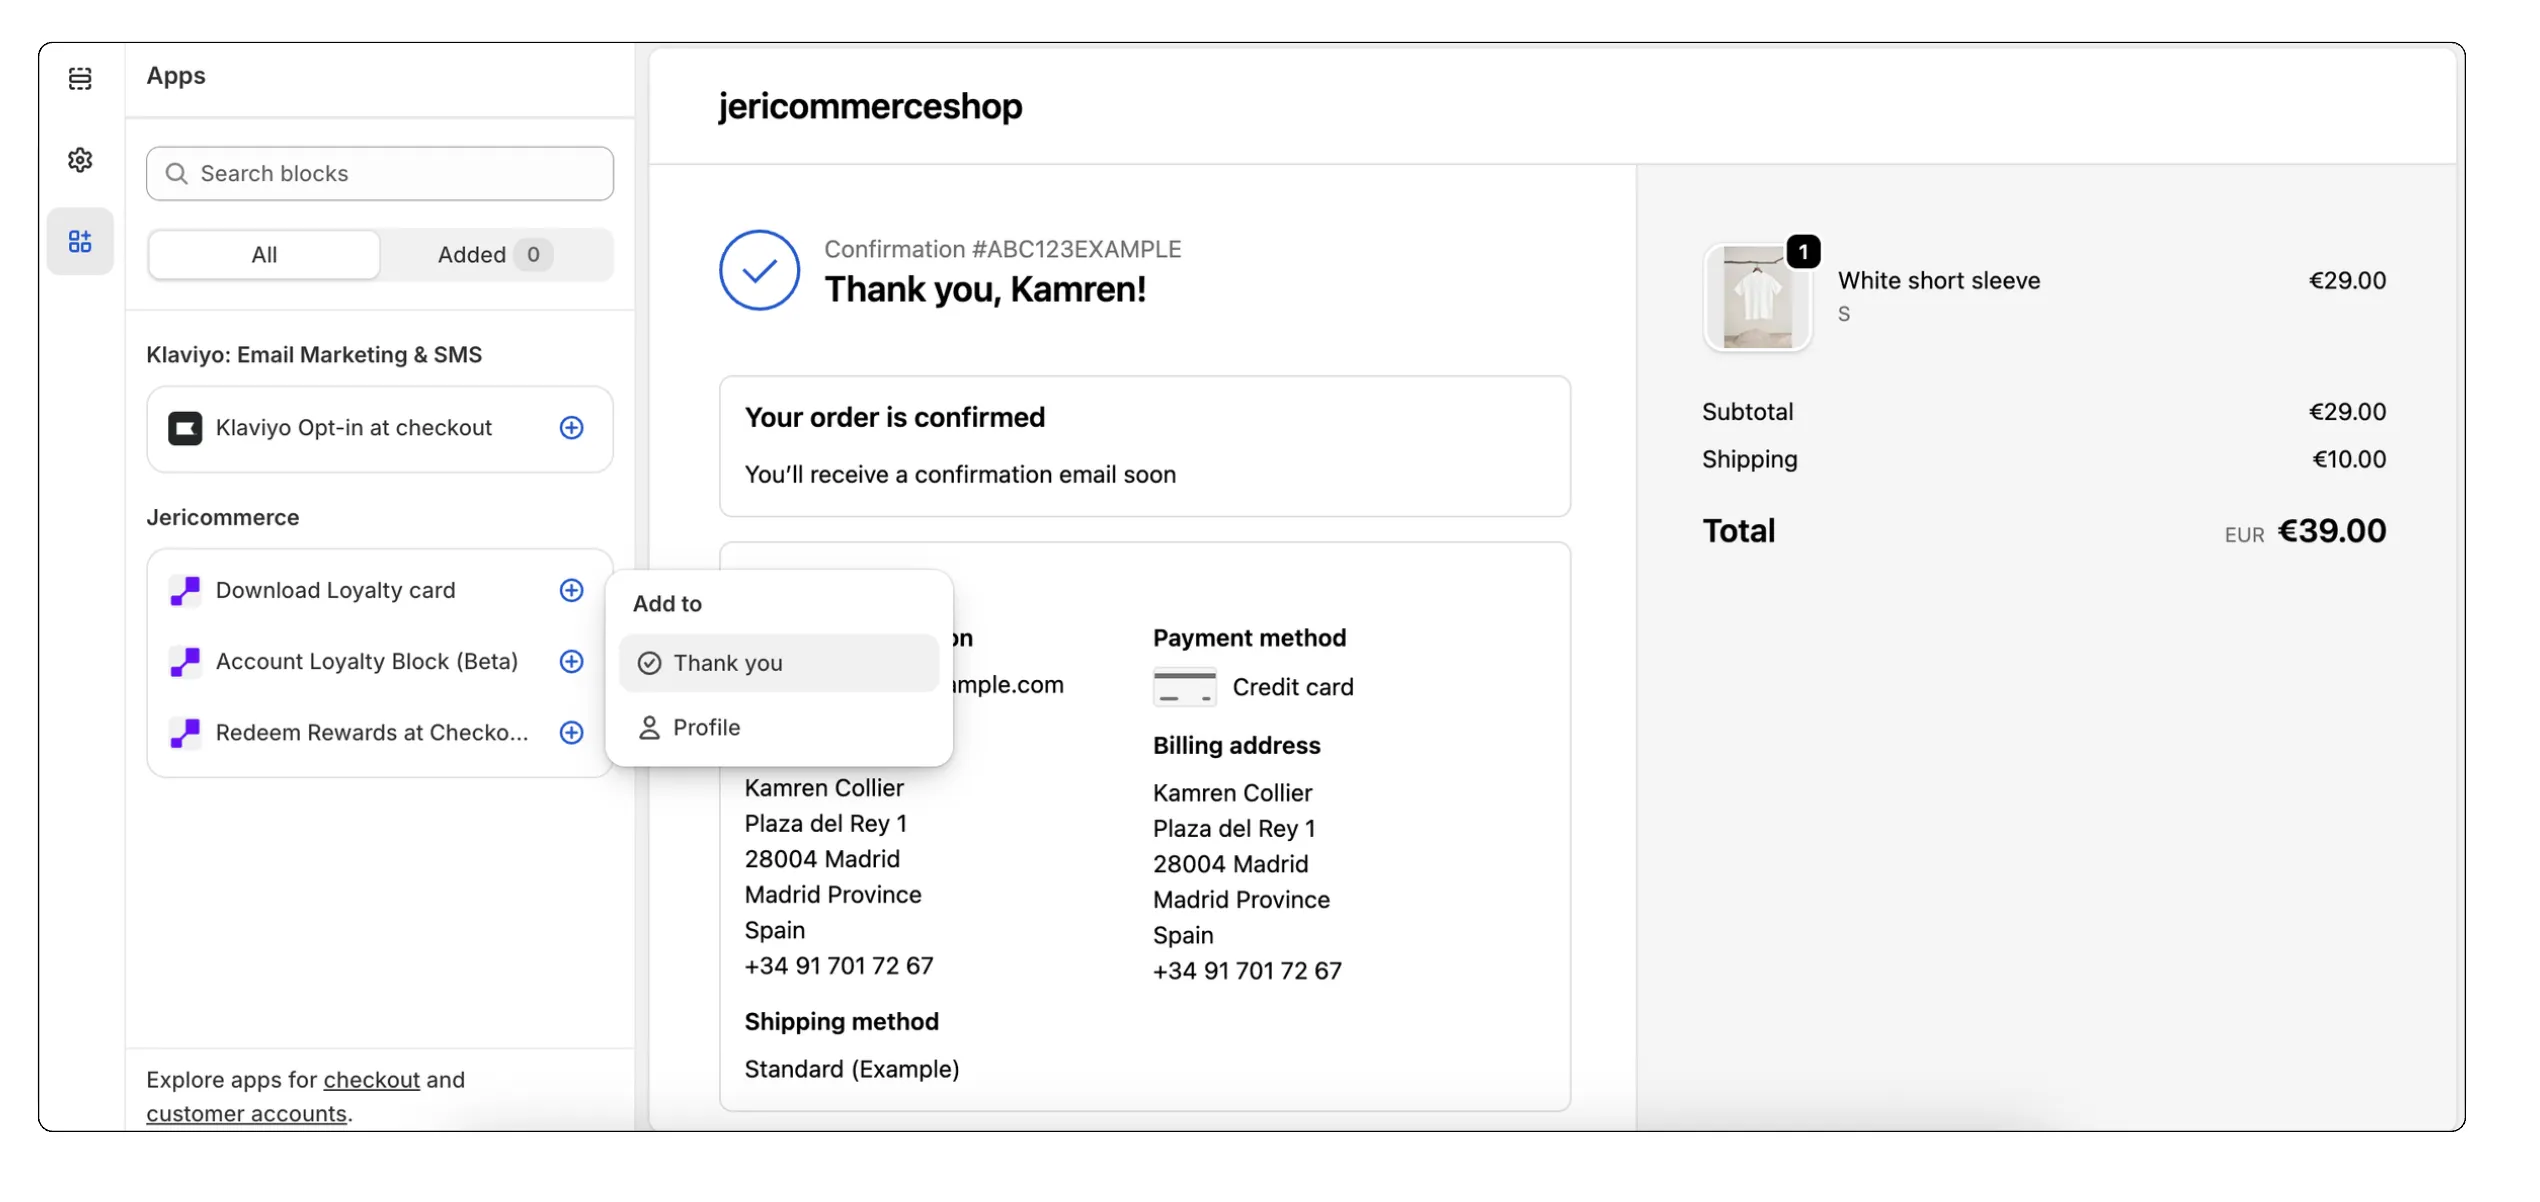This screenshot has width=2540, height=1202.
Task: Focus the Search blocks field
Action: coord(380,174)
